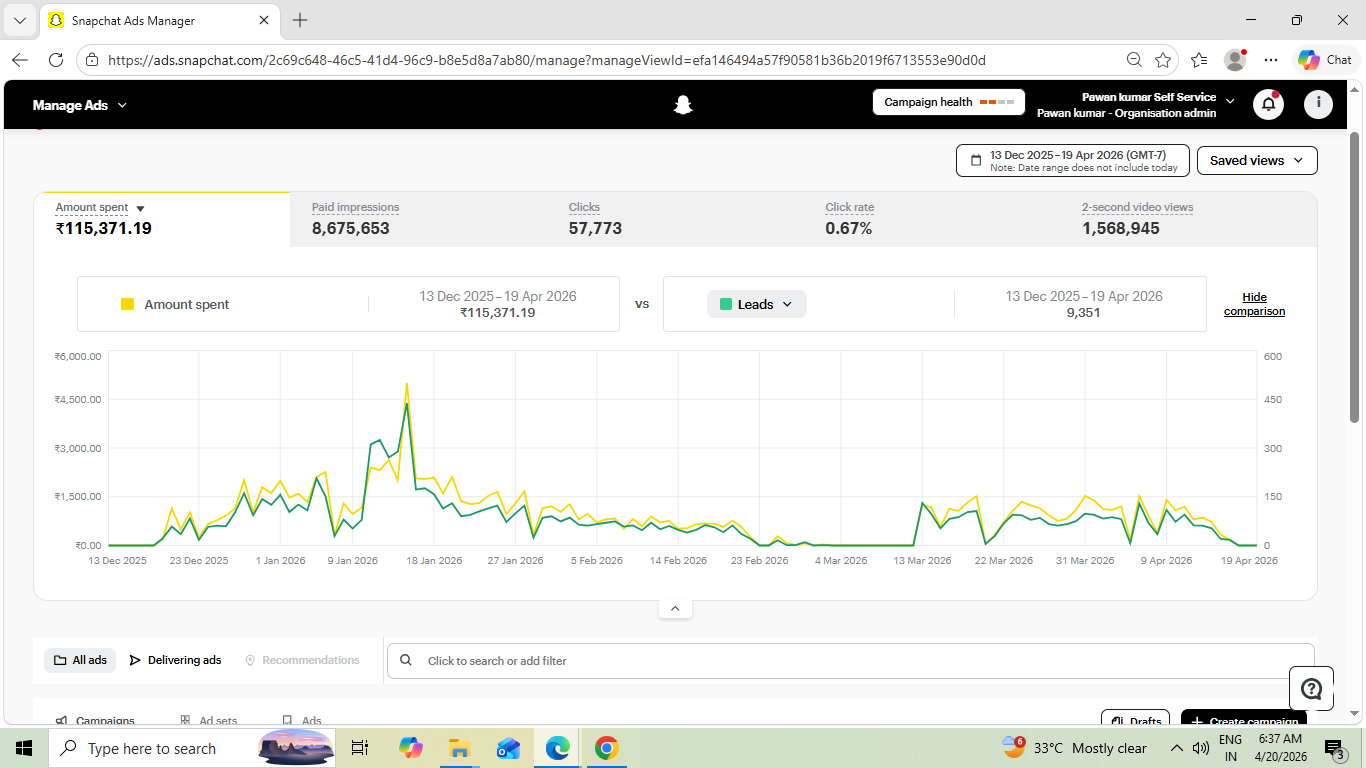Open the taskbar clock and date
Viewport: 1366px width, 768px height.
[1281, 748]
